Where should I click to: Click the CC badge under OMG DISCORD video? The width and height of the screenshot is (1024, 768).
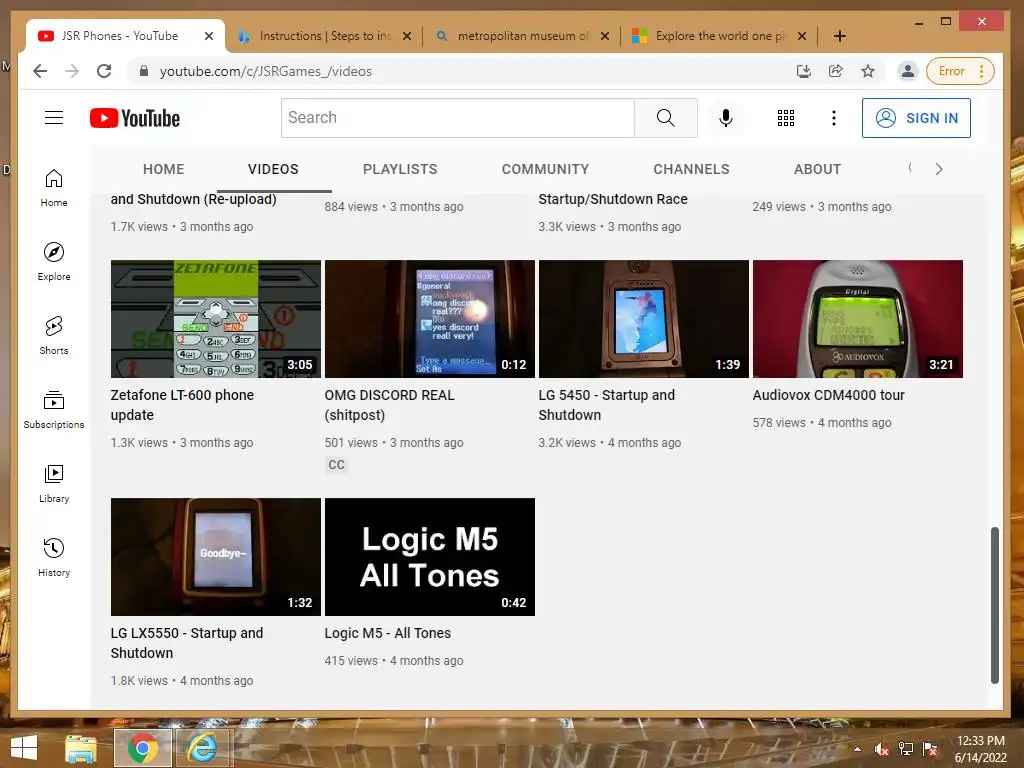click(x=336, y=464)
